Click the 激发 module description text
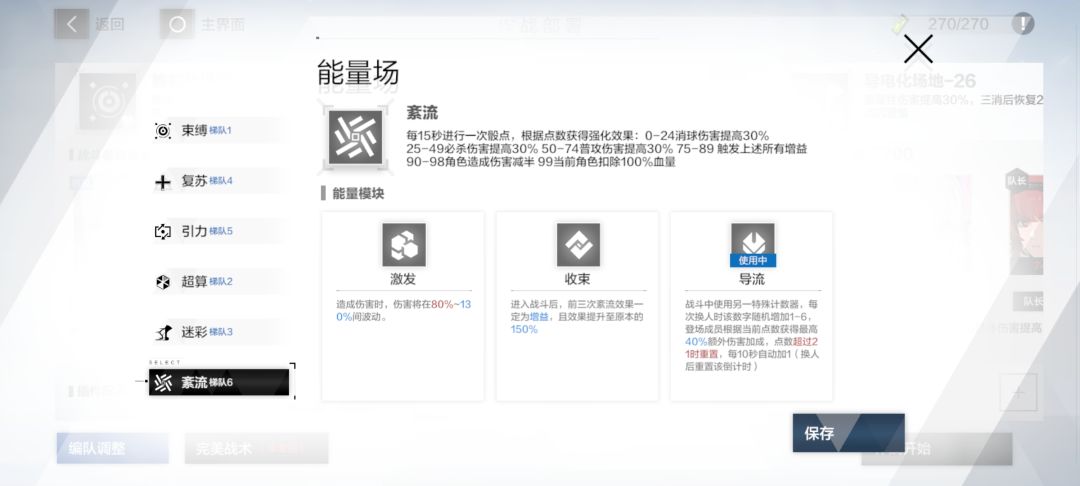Screen dimensions: 1080x486 (x=404, y=310)
